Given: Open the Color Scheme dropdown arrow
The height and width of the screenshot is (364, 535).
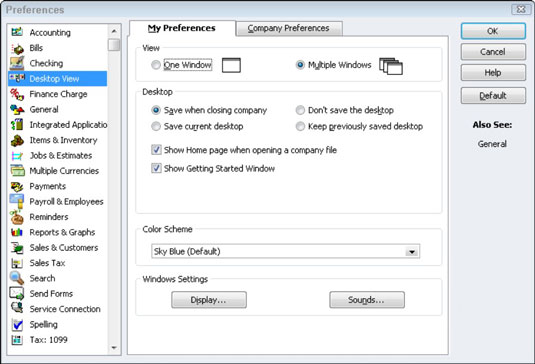Looking at the screenshot, I should tap(412, 252).
